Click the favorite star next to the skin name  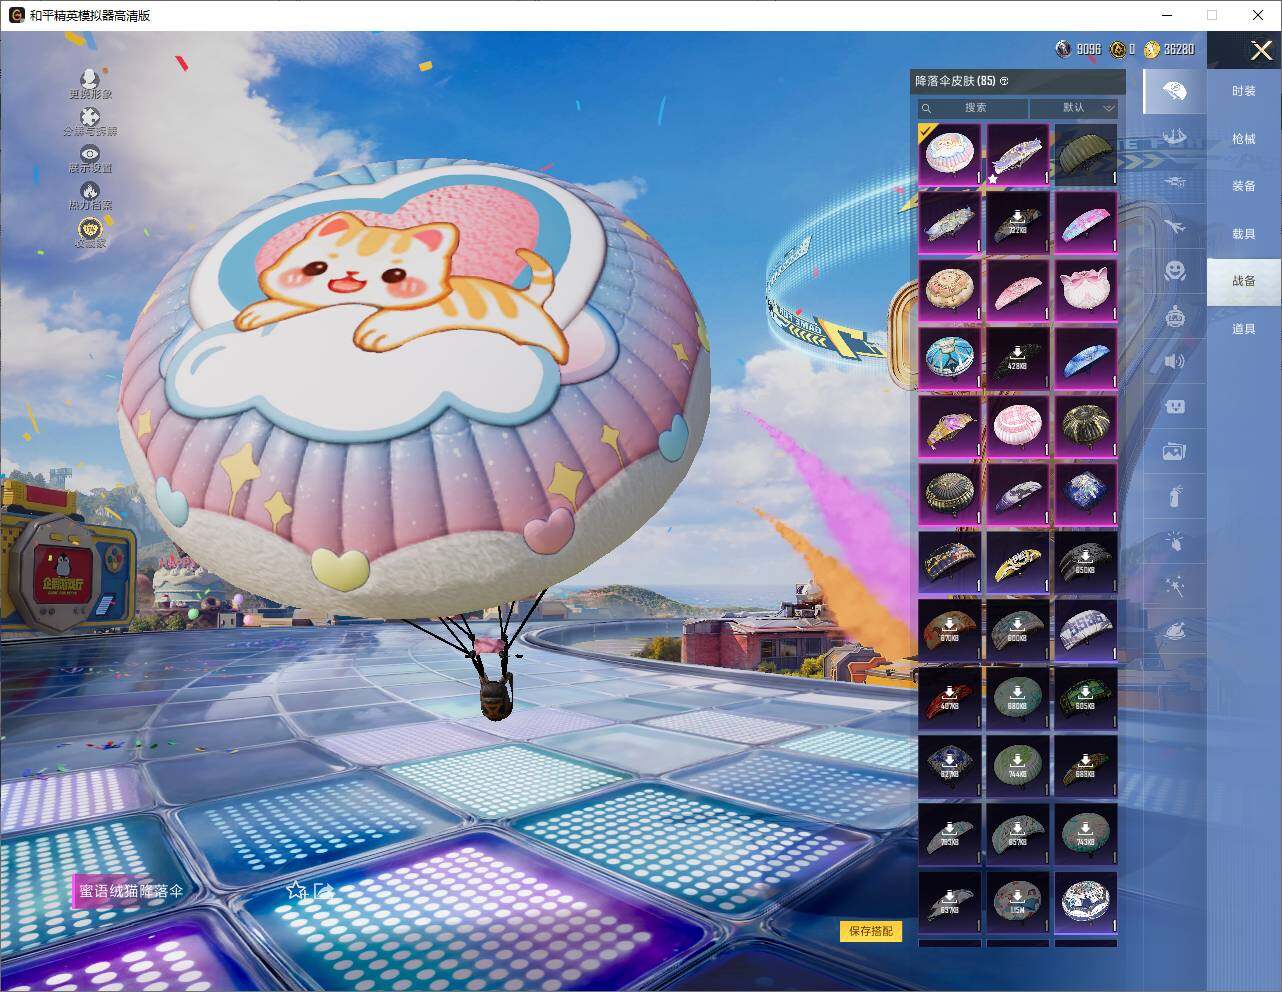[x=296, y=890]
